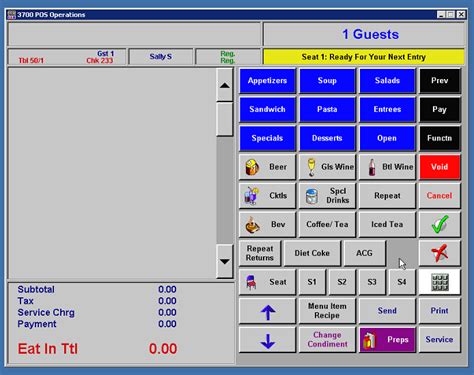Select seat S3

click(x=372, y=282)
